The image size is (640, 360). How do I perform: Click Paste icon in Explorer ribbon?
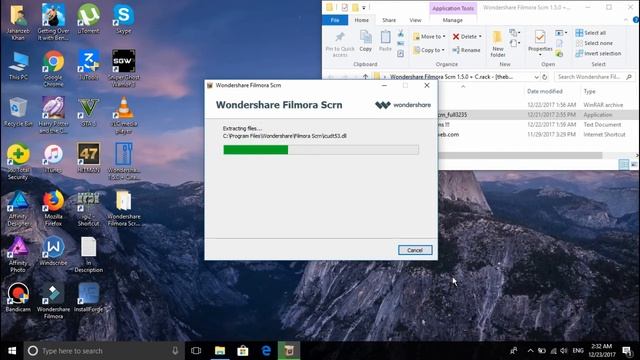tap(385, 41)
